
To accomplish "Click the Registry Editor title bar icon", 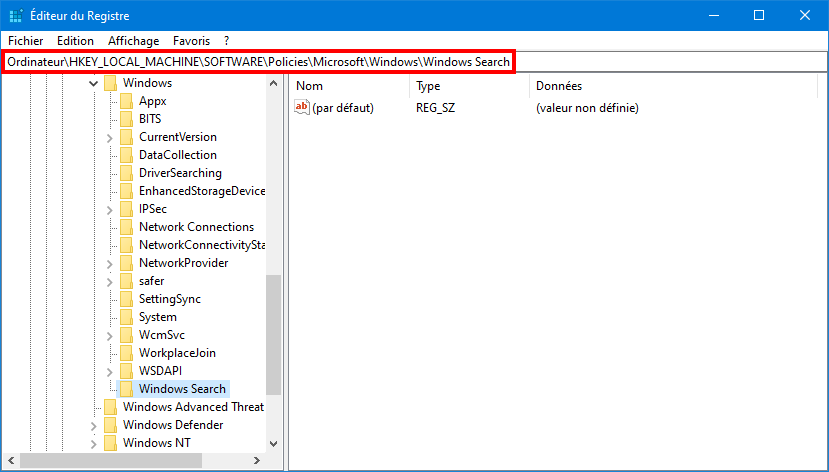I will (16, 15).
